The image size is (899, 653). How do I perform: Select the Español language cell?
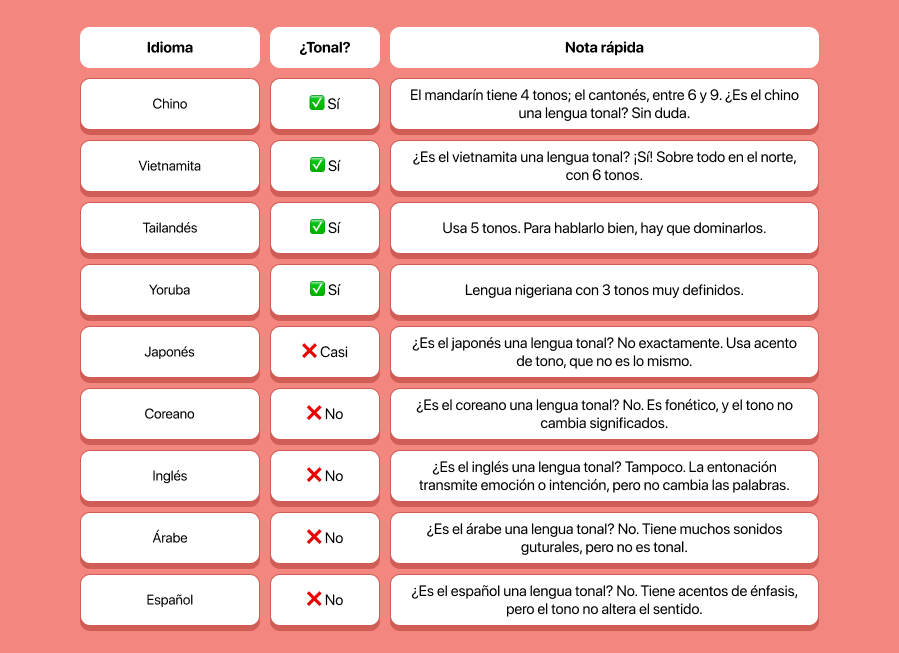[170, 600]
